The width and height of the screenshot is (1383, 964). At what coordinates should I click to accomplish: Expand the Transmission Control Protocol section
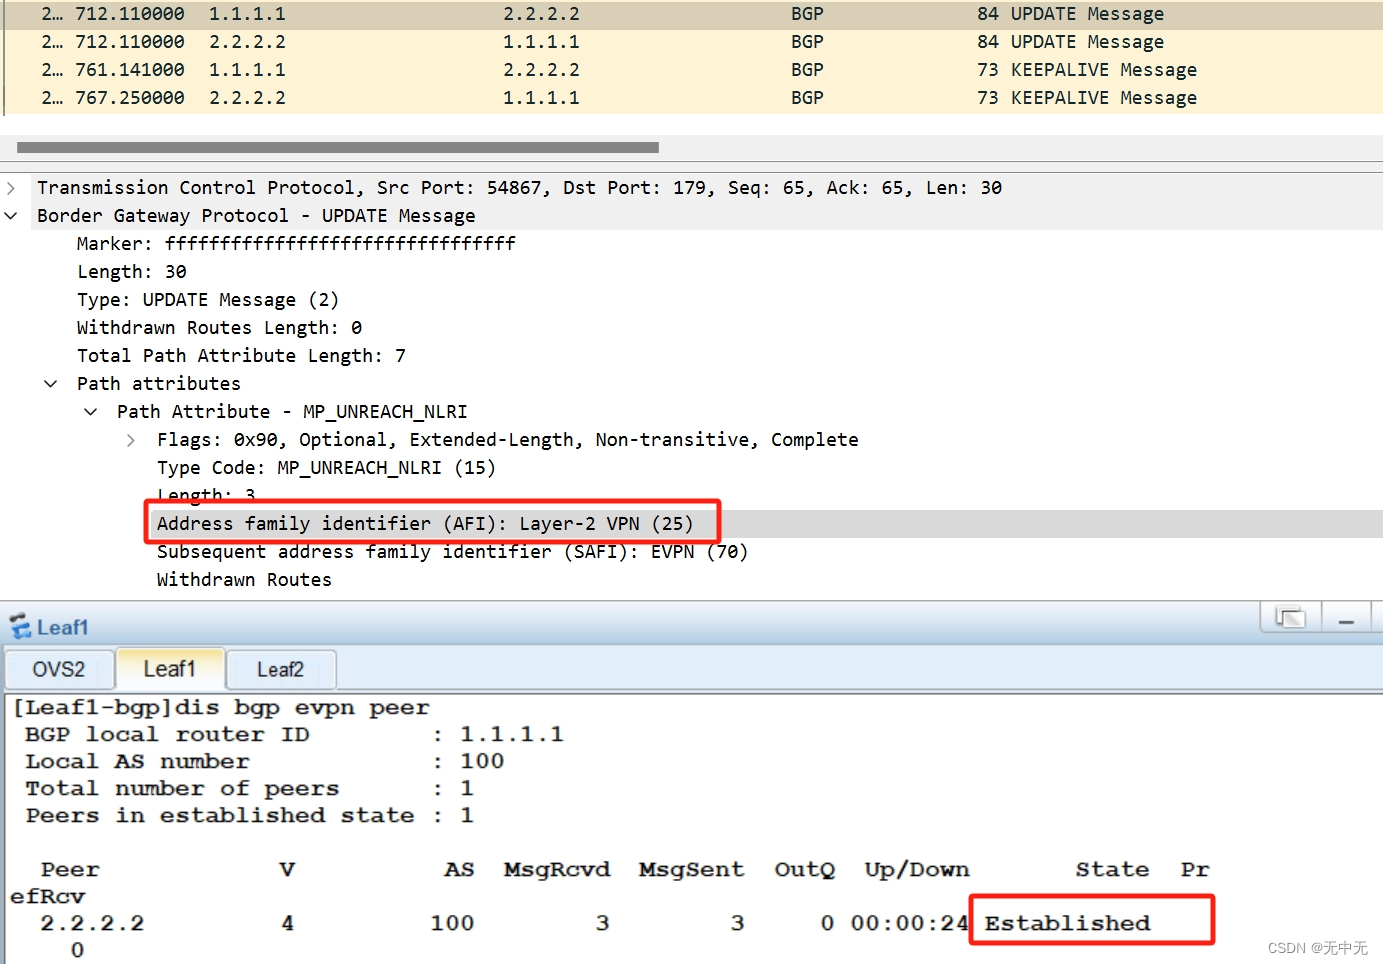(11, 188)
